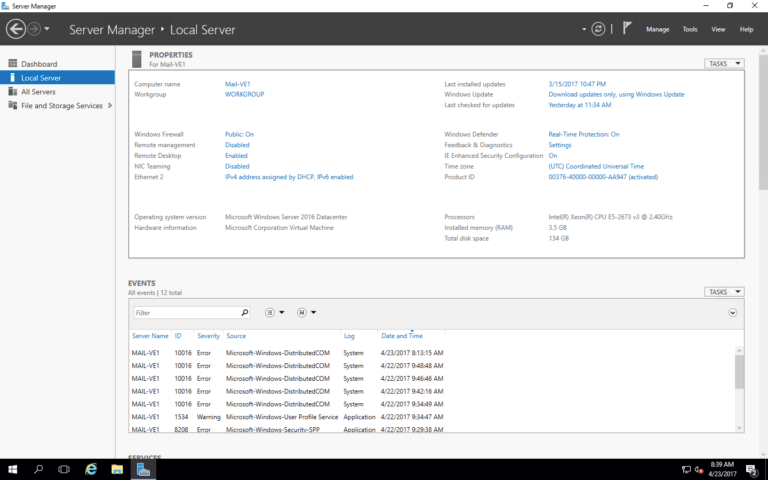This screenshot has height=480, width=768.
Task: Sort events by Date and Time column
Action: pyautogui.click(x=402, y=336)
